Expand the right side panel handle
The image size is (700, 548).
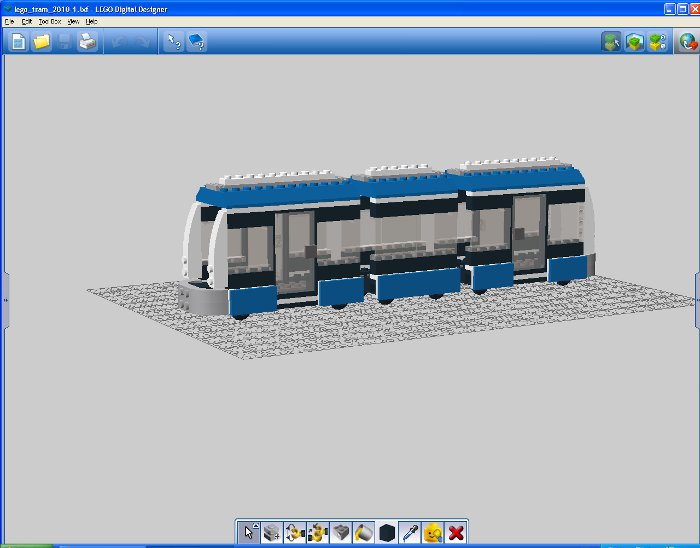(x=697, y=300)
